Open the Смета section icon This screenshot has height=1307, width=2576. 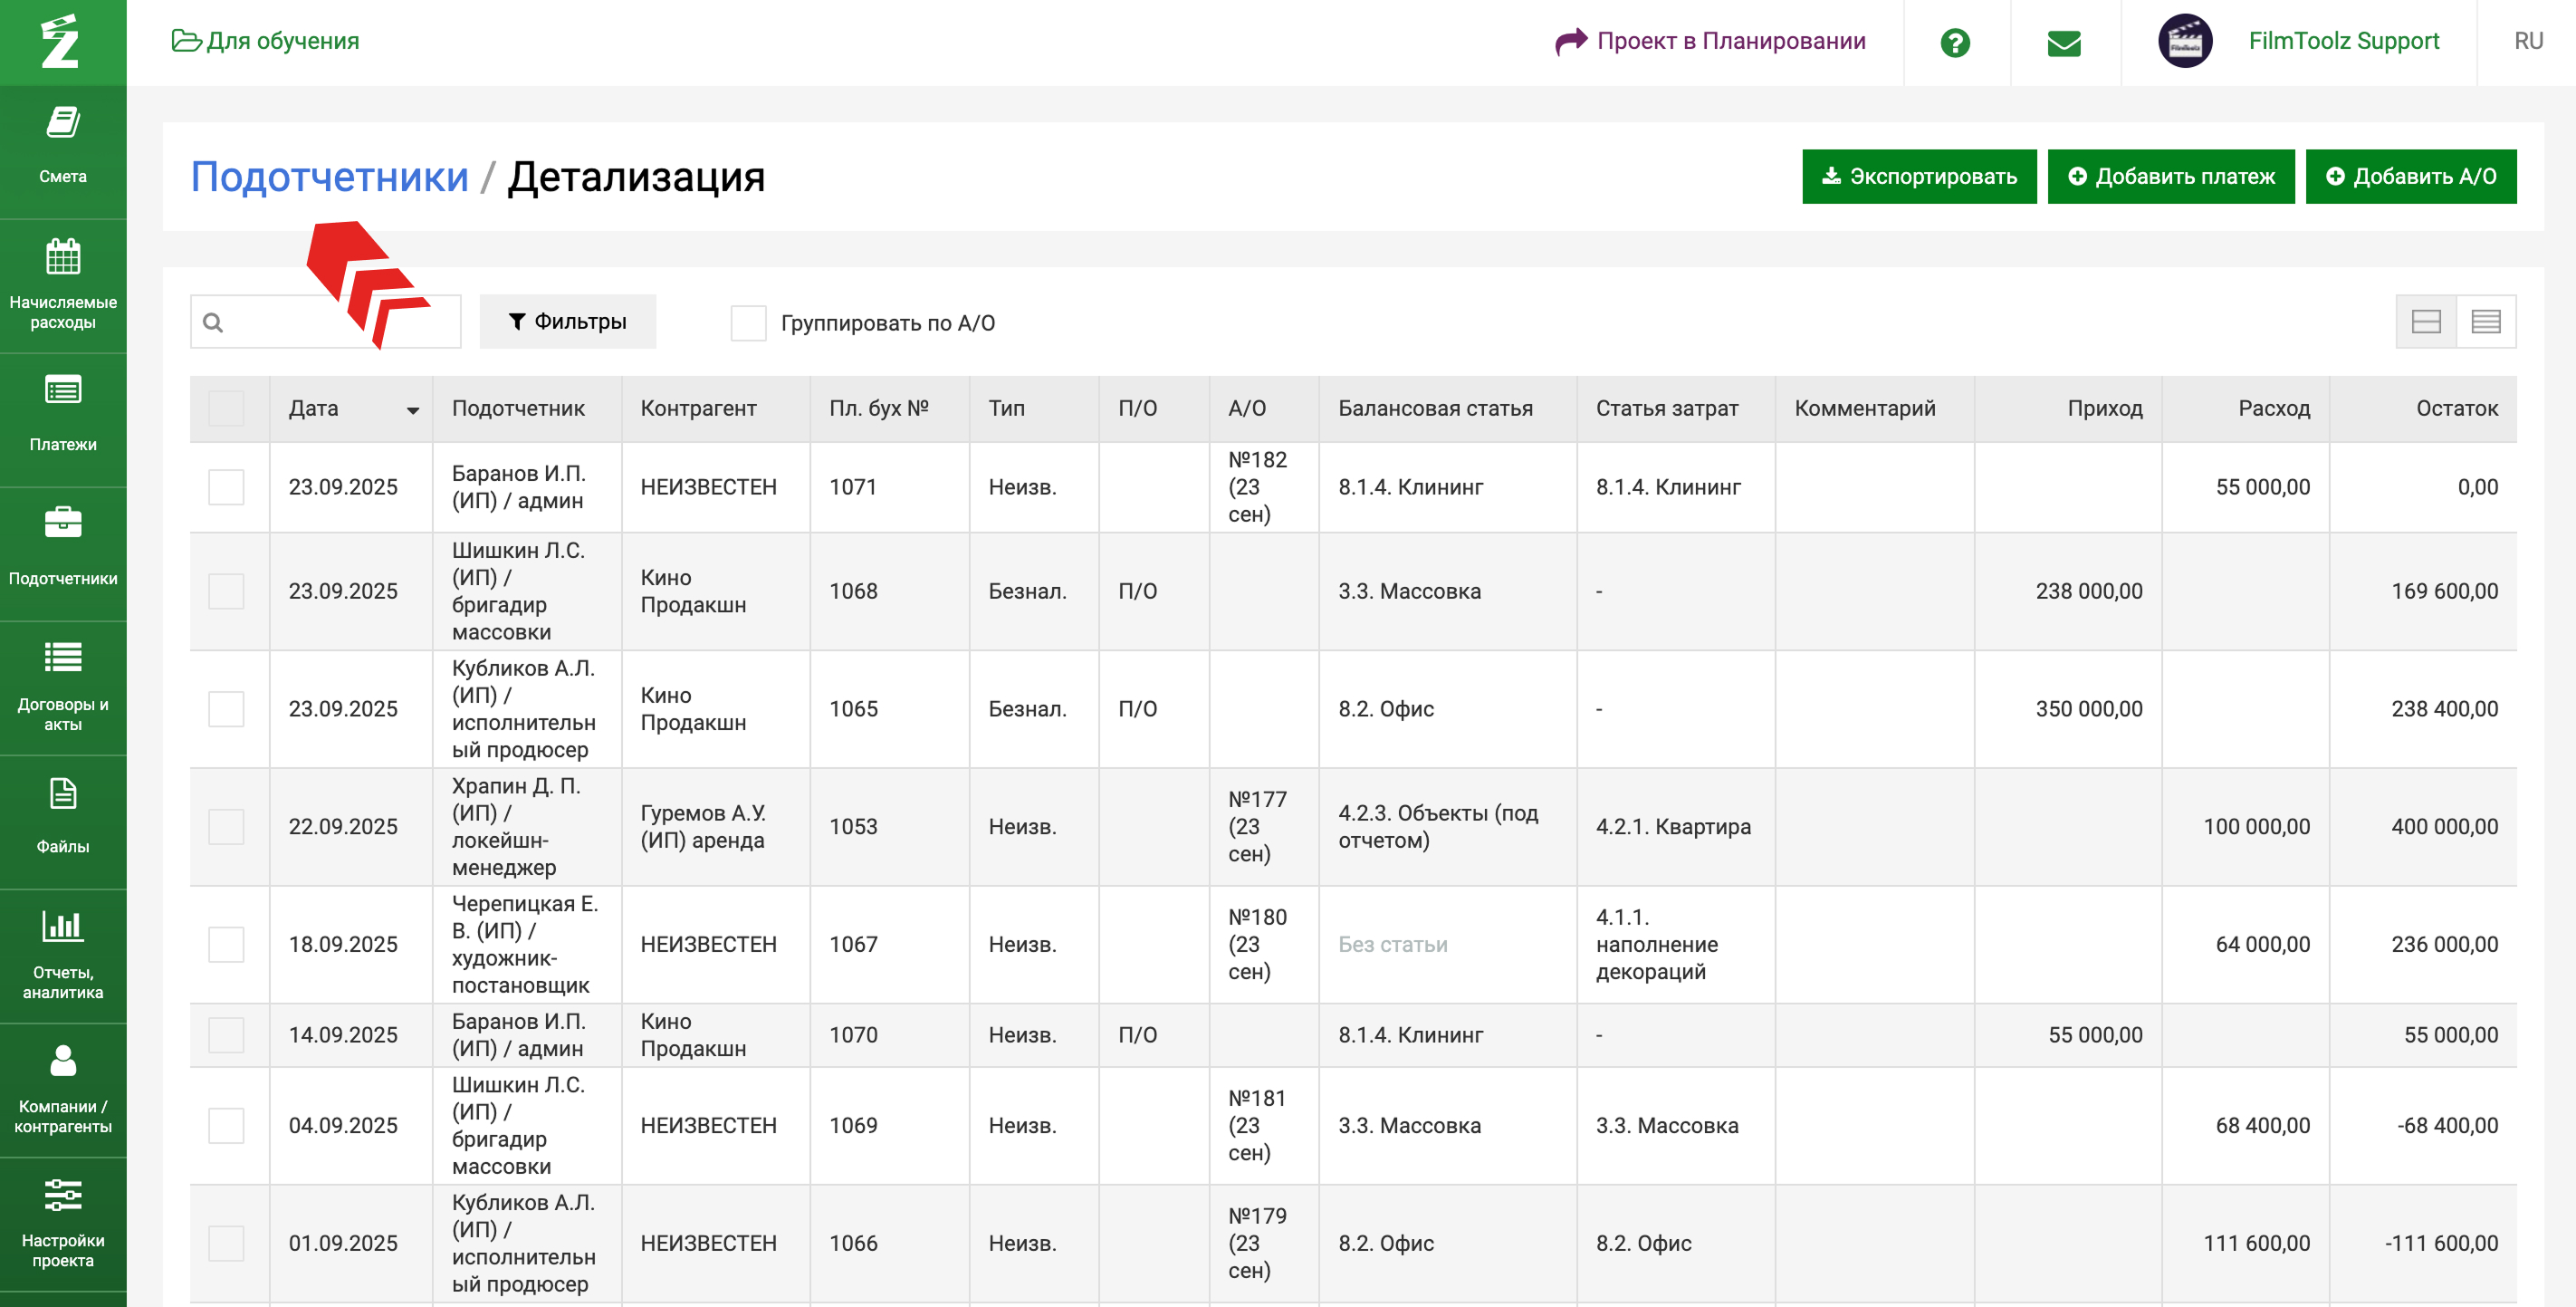pyautogui.click(x=62, y=124)
